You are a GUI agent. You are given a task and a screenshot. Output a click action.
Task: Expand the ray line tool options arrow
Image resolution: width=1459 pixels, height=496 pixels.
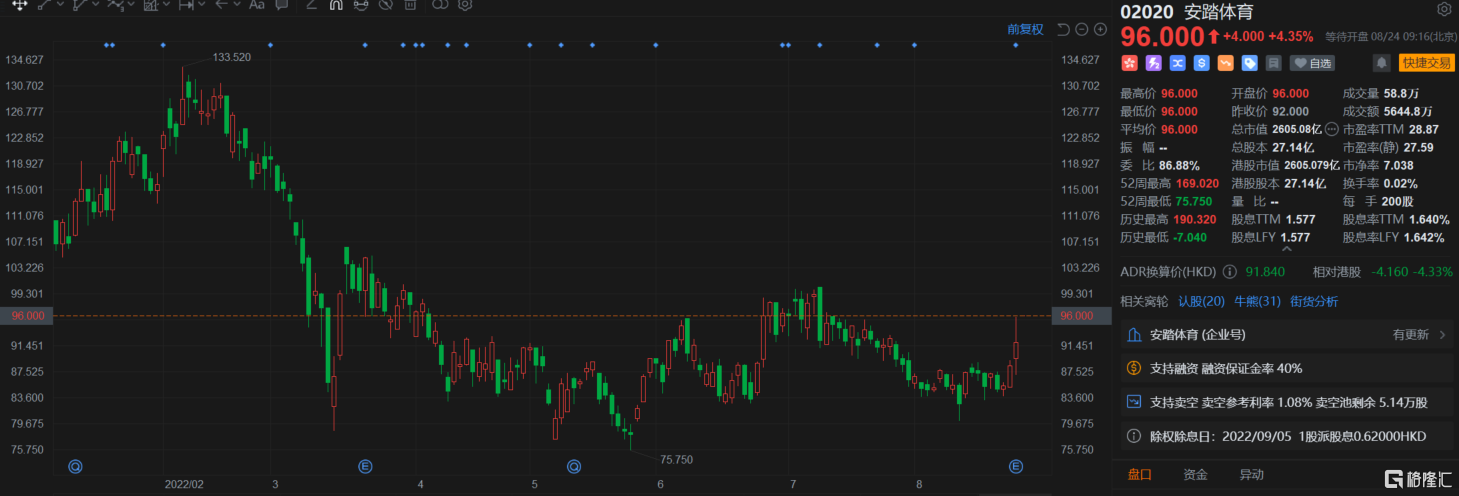[96, 4]
